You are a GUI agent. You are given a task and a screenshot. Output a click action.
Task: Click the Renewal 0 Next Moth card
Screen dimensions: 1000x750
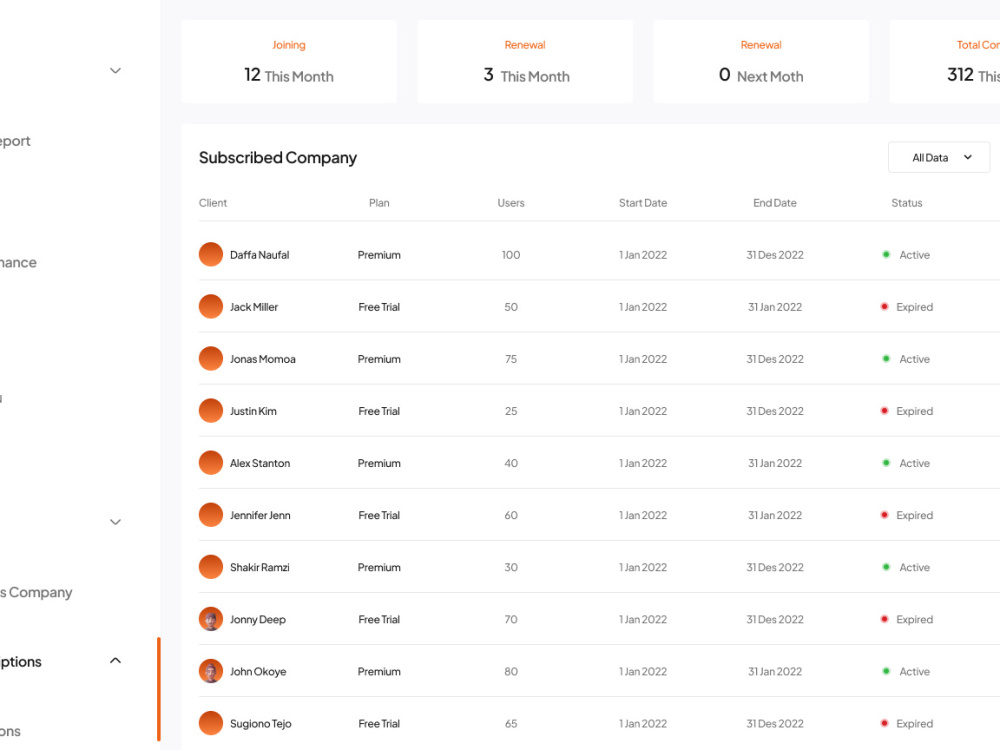[761, 62]
